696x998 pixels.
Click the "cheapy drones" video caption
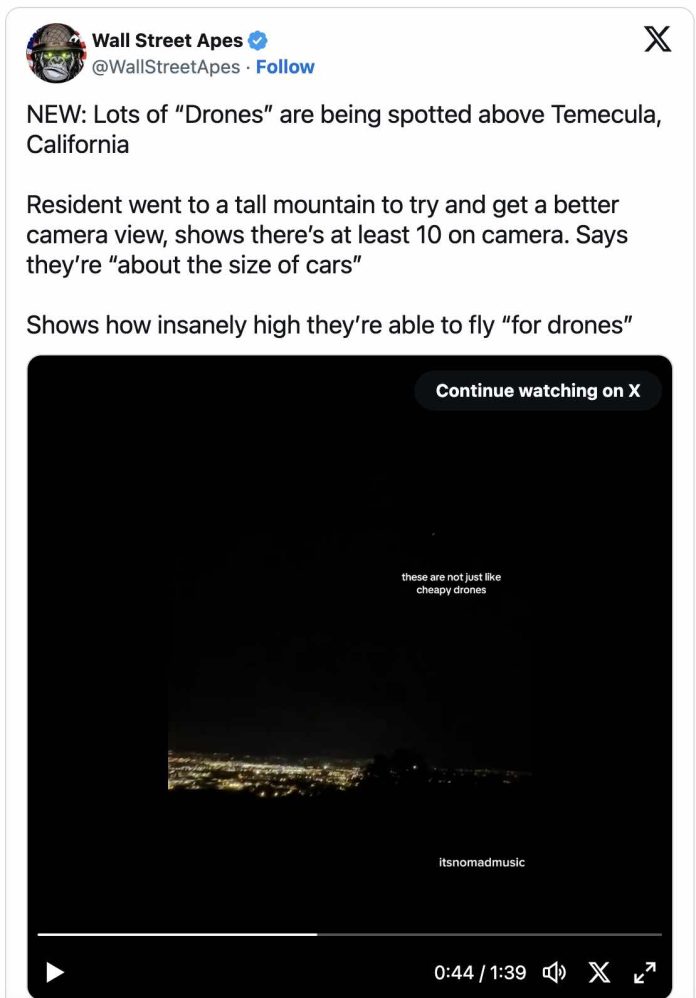451,583
